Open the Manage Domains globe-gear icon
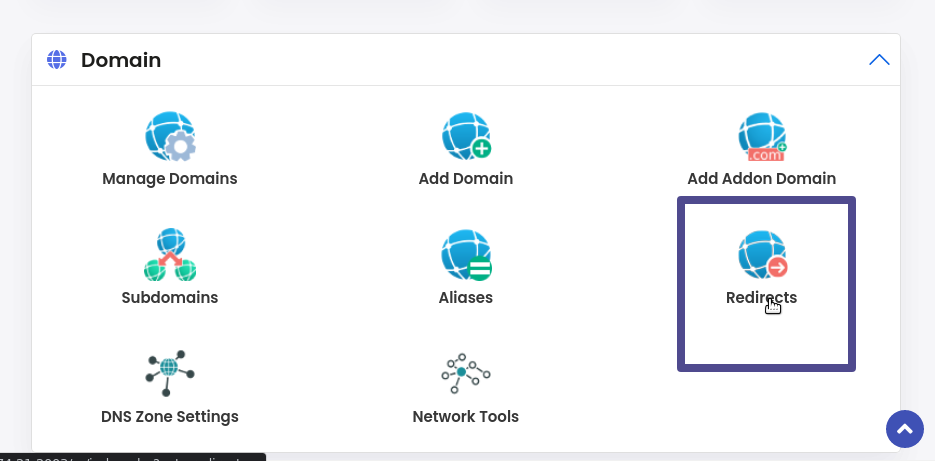This screenshot has height=461, width=935. (170, 136)
